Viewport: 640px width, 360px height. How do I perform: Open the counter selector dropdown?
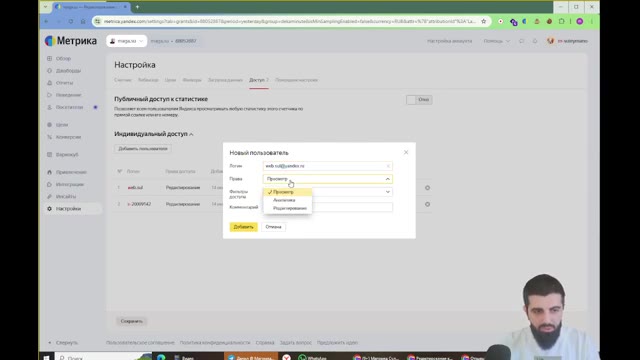[x=127, y=41]
